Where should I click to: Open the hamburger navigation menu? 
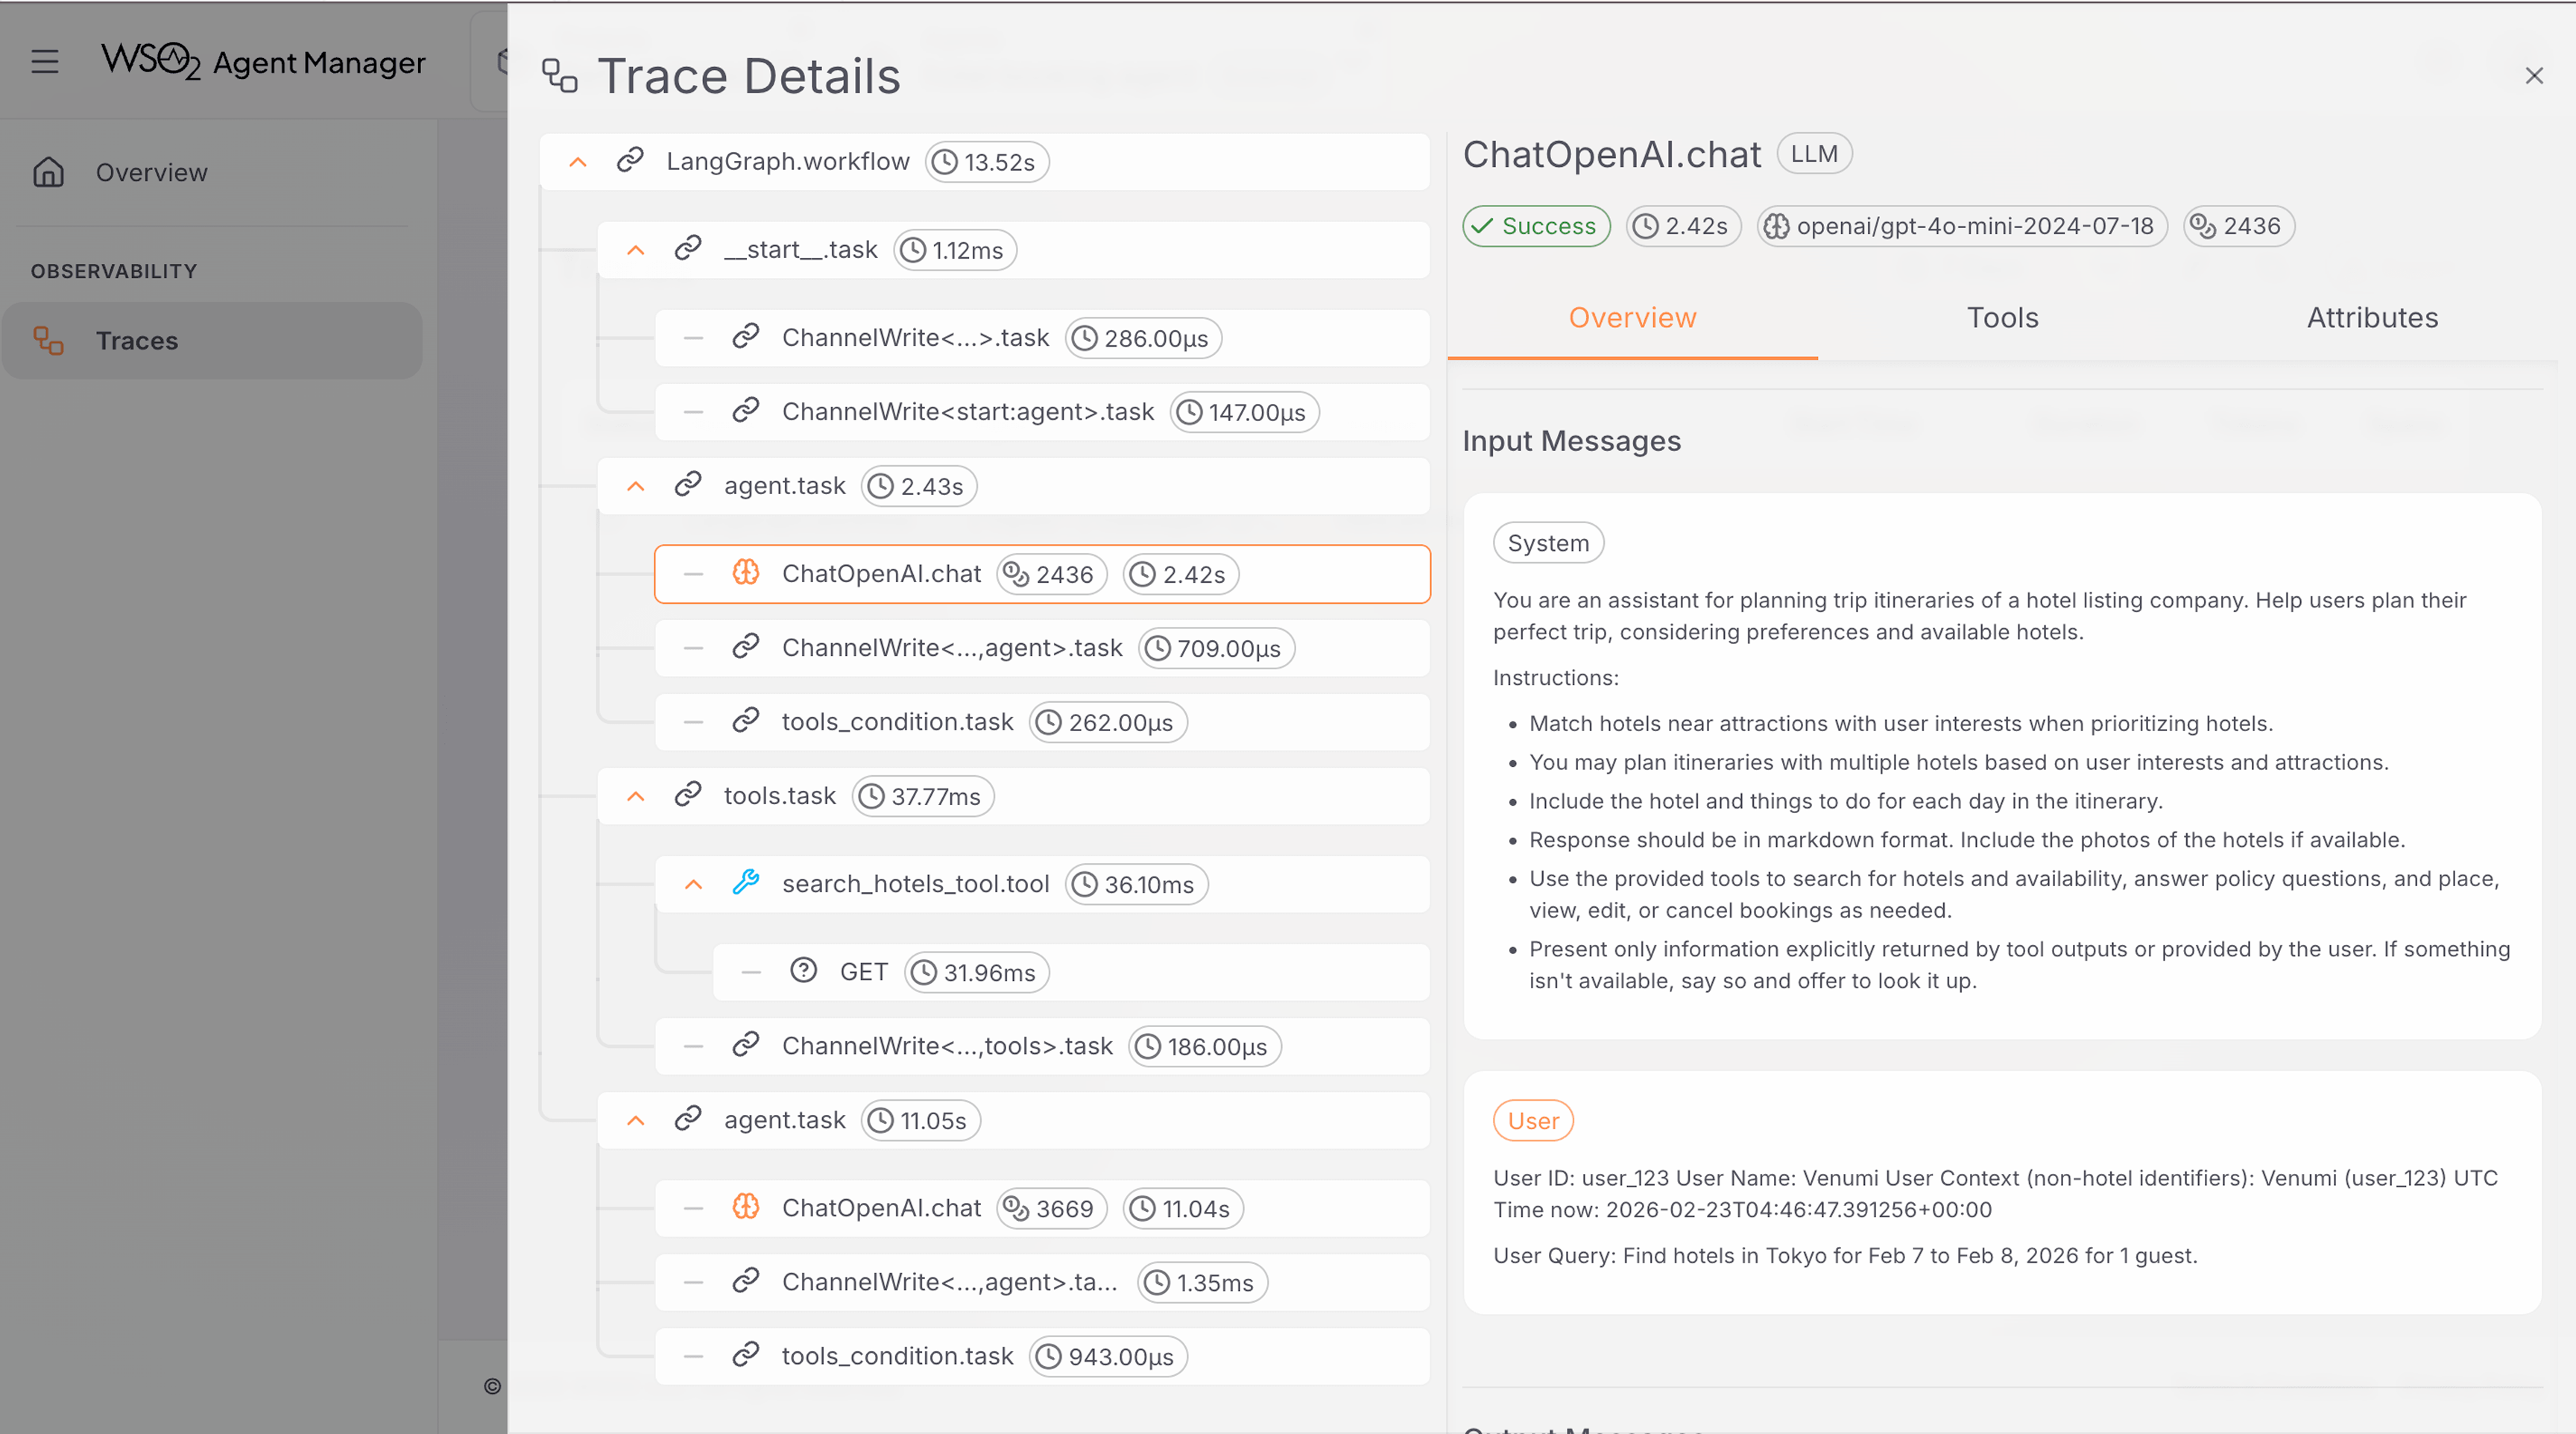pos(45,61)
